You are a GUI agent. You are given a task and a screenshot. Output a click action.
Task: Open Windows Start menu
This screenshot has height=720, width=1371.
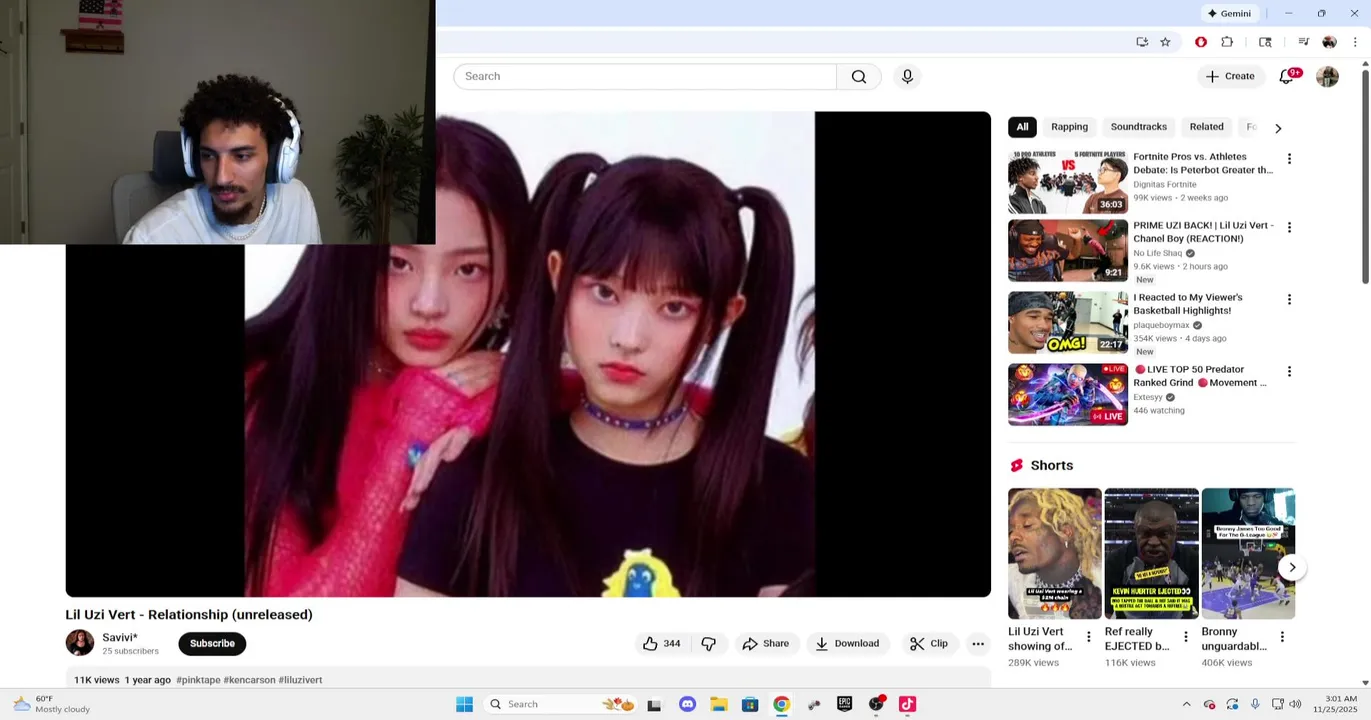(x=464, y=704)
